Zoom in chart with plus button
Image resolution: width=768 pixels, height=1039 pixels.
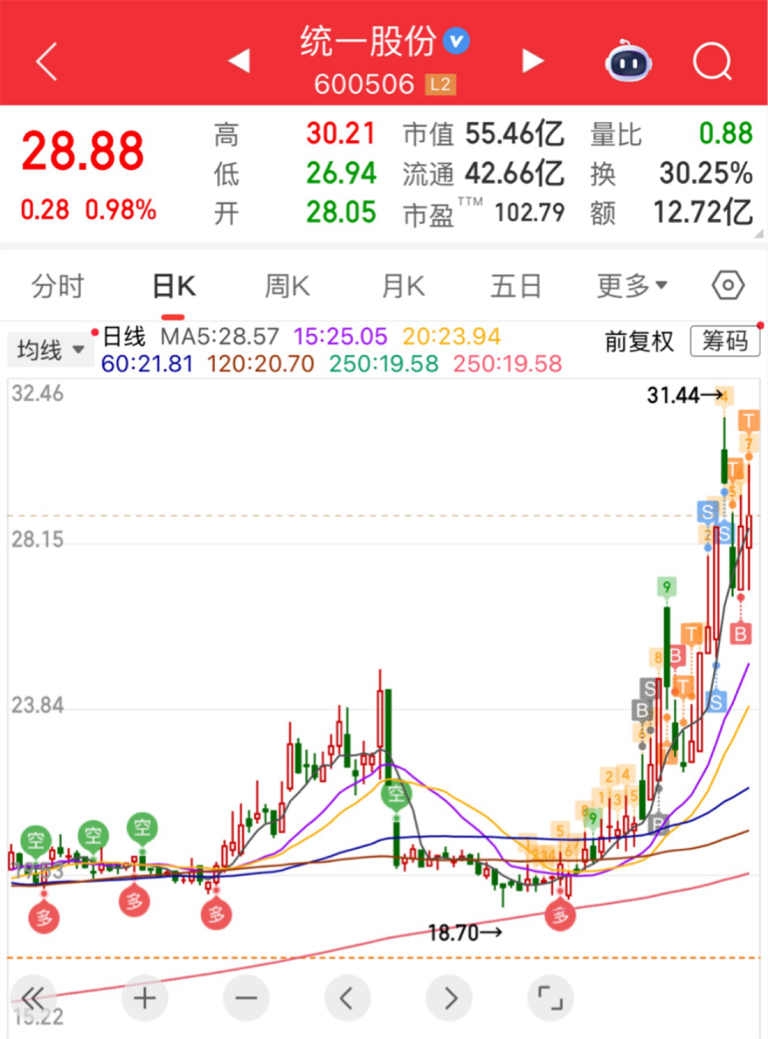coord(144,997)
